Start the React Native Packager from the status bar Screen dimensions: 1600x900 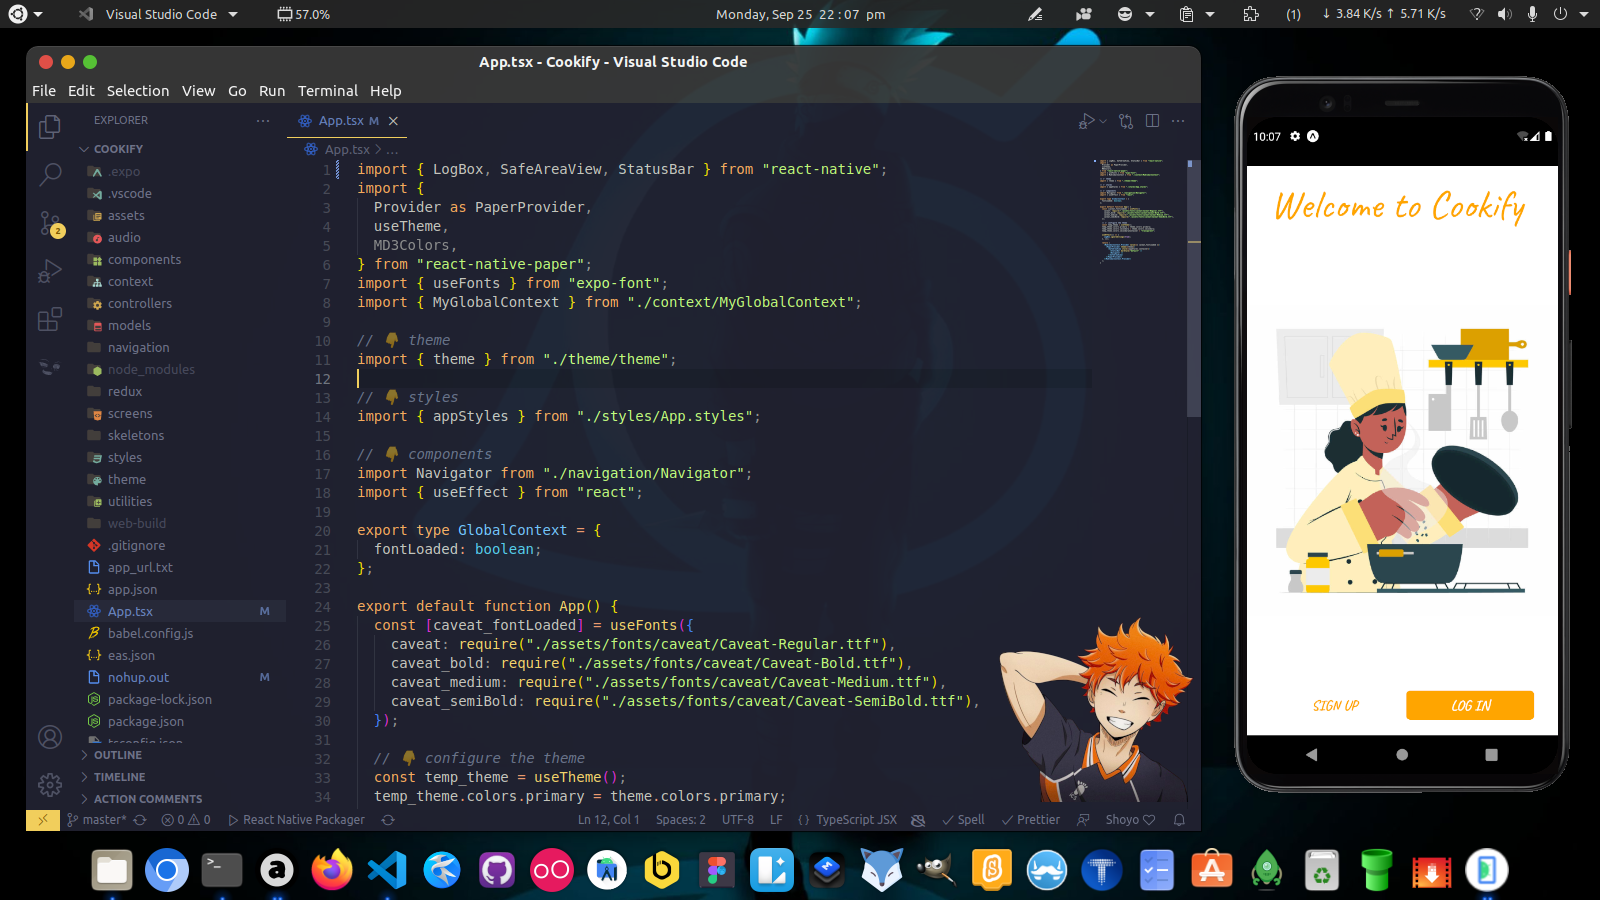(297, 820)
